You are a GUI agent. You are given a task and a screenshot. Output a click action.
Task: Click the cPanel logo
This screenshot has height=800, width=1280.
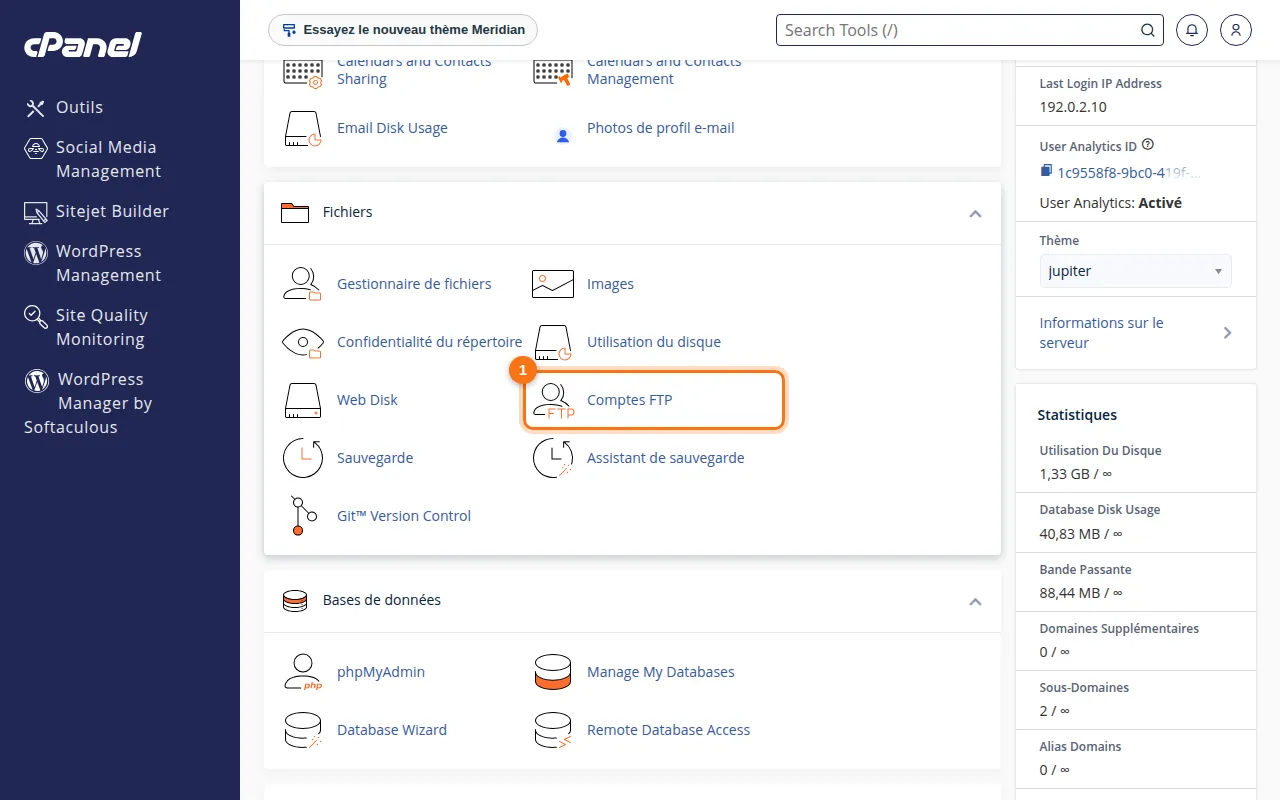pyautogui.click(x=83, y=44)
